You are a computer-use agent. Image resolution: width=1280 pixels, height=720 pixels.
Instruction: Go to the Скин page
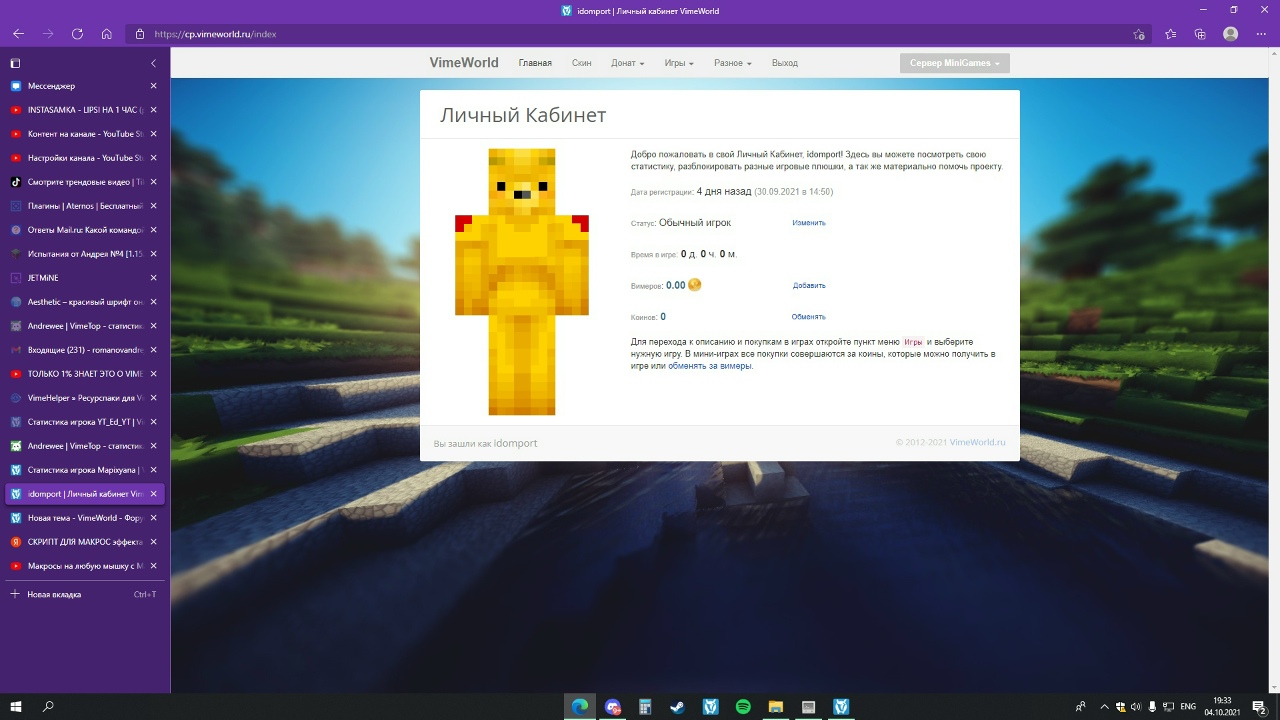click(581, 63)
